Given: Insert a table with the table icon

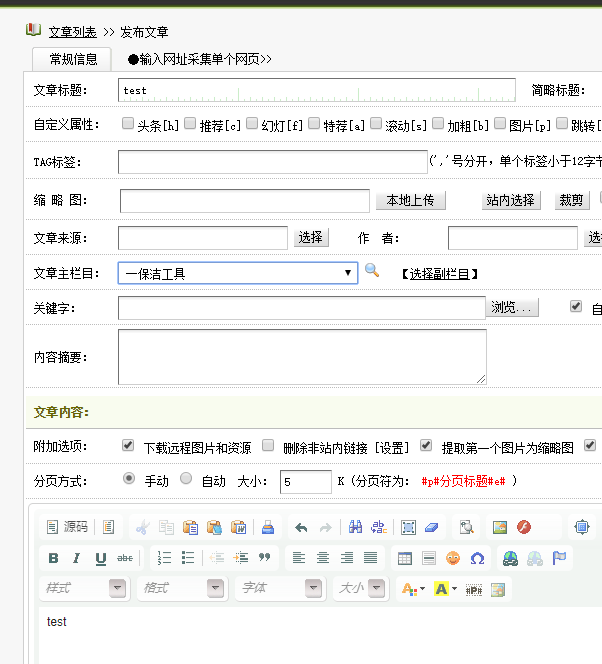Looking at the screenshot, I should pos(405,558).
